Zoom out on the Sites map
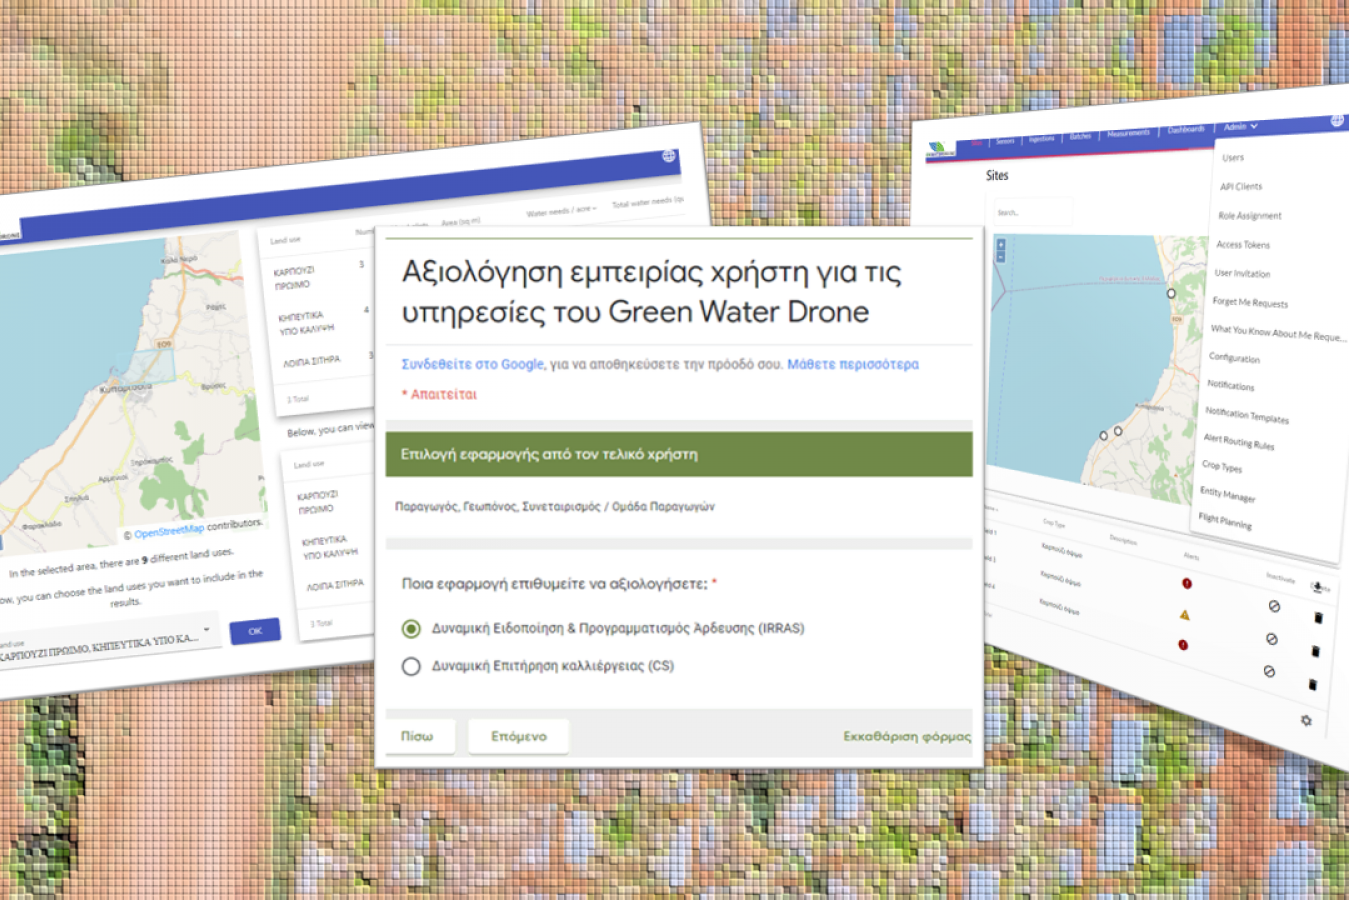 point(1001,257)
